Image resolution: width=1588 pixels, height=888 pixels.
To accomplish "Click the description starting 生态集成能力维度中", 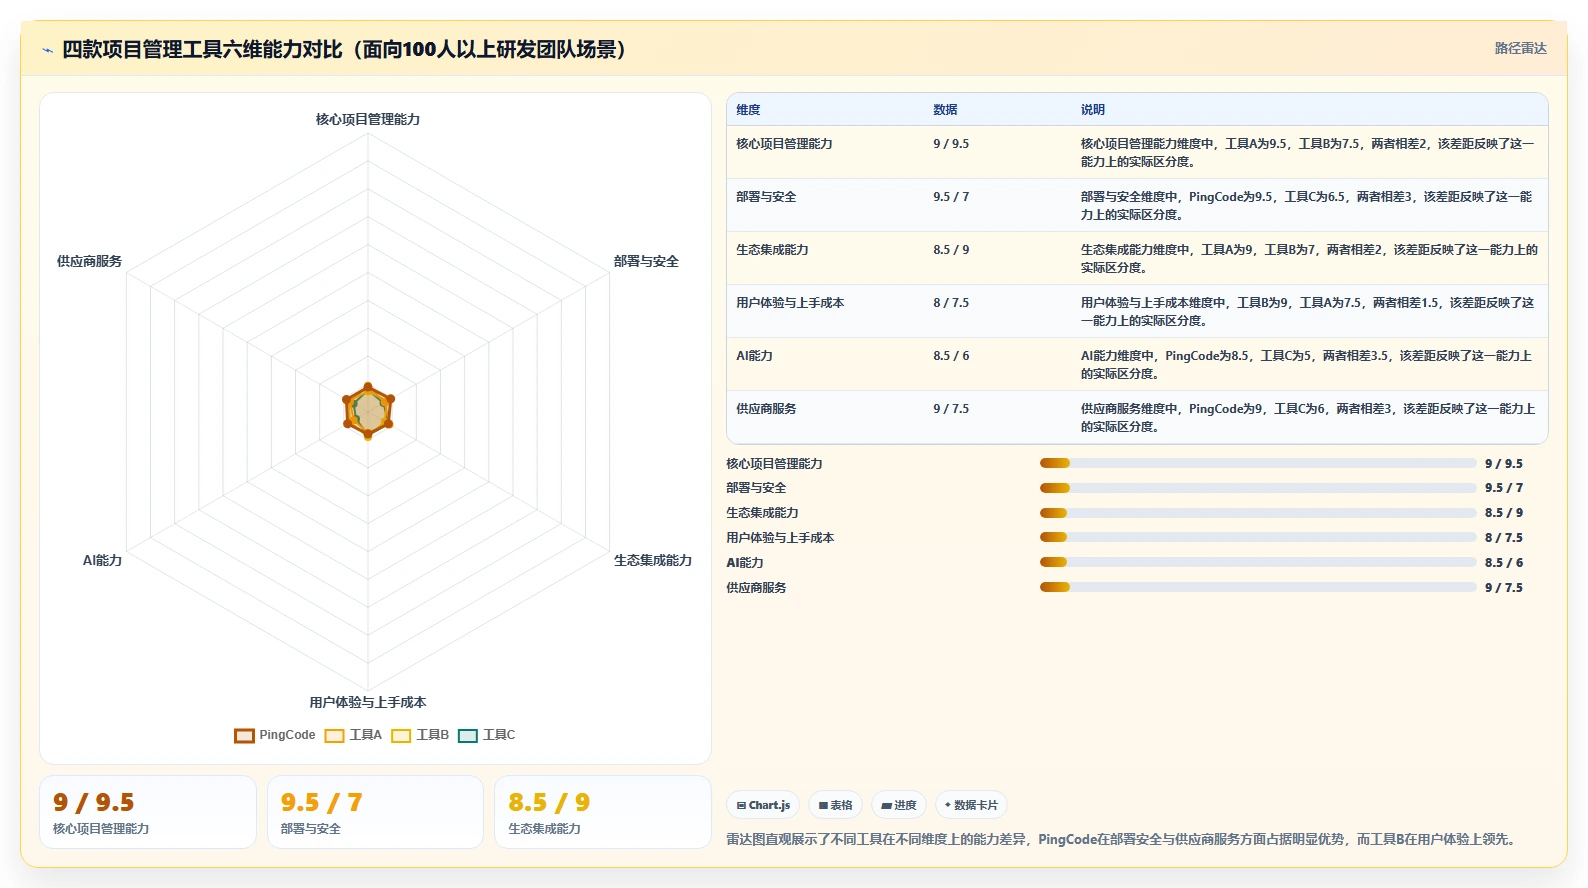I will coord(1309,259).
